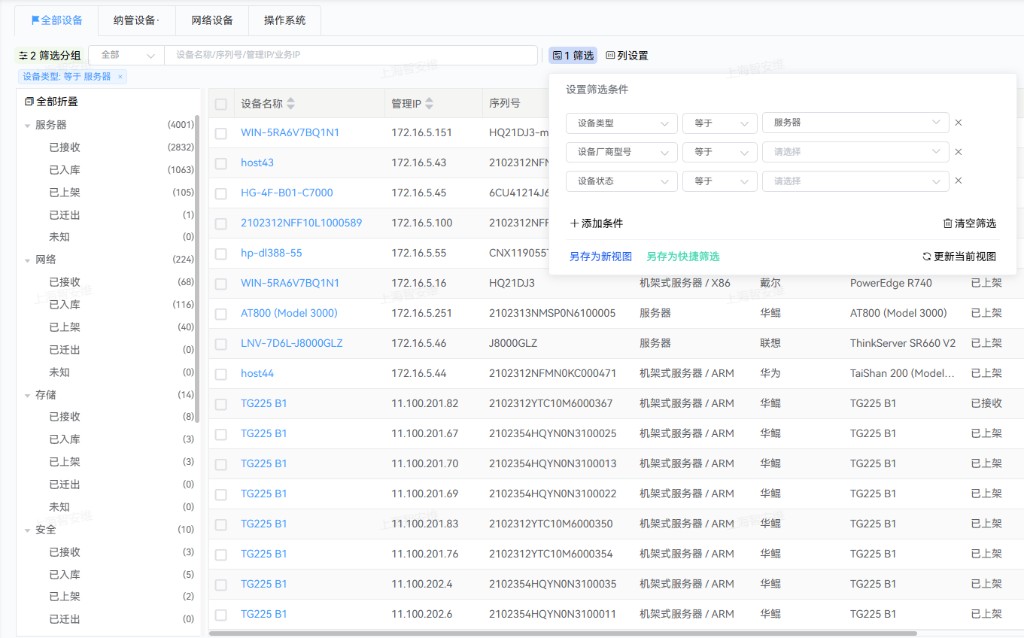1024x638 pixels.
Task: Select 已接收 under 服务器 group
Action: click(65, 148)
